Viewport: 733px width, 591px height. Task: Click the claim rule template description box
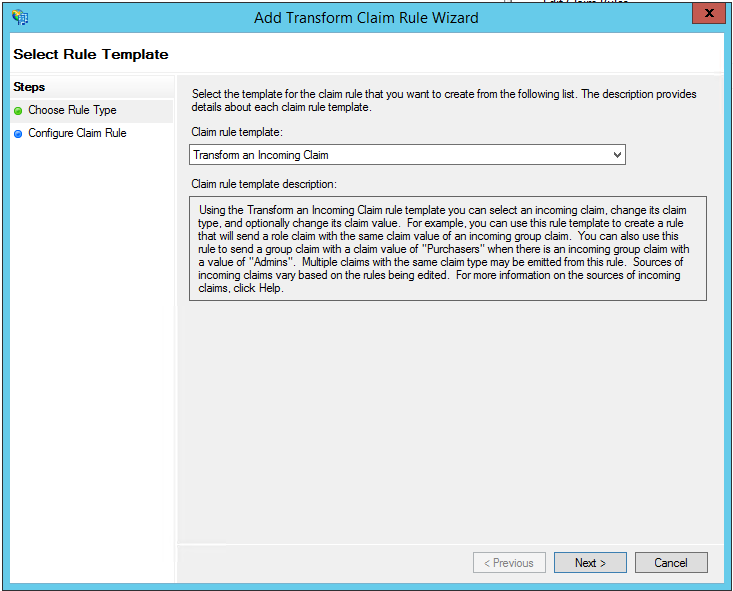point(448,248)
